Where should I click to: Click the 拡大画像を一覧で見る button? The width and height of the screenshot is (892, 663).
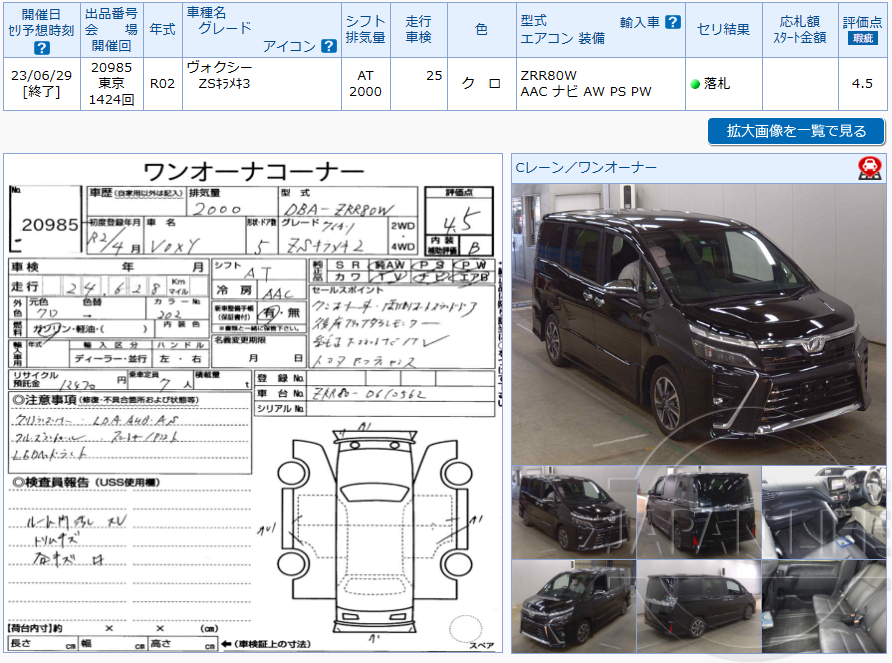pyautogui.click(x=795, y=131)
